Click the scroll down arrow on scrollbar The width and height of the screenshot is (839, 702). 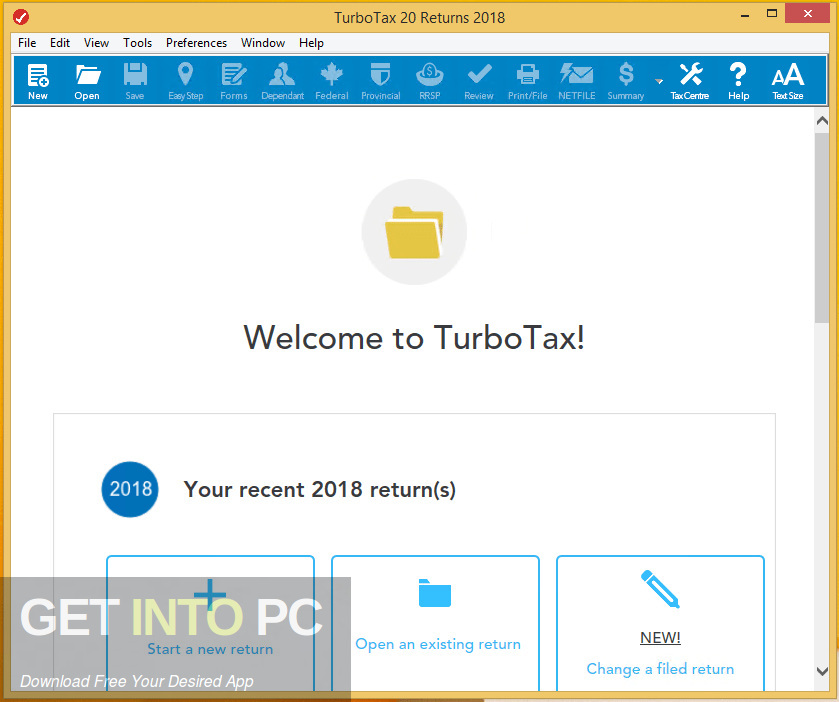coord(822,671)
